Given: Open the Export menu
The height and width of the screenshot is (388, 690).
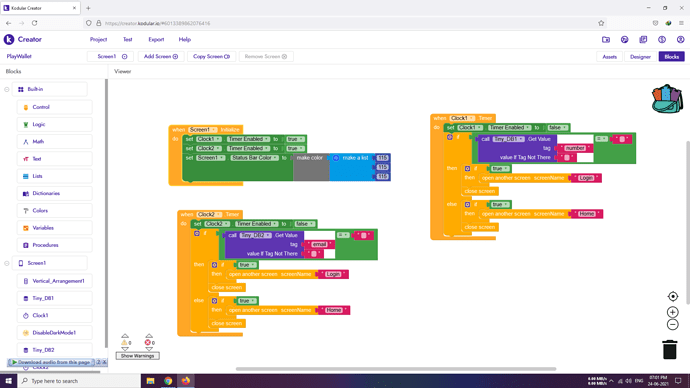Looking at the screenshot, I should click(156, 40).
